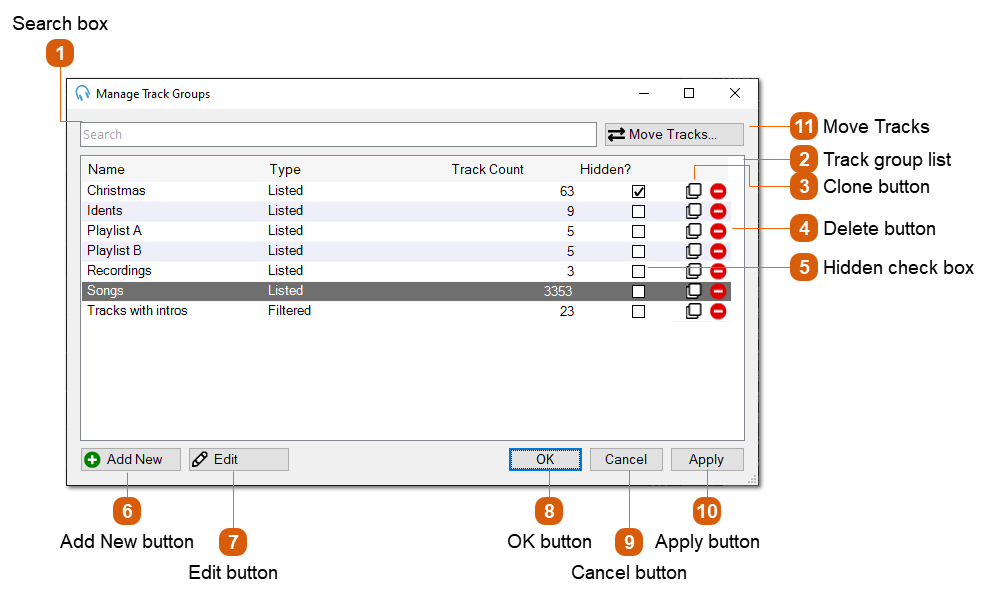Hide the Songs track group

click(638, 290)
